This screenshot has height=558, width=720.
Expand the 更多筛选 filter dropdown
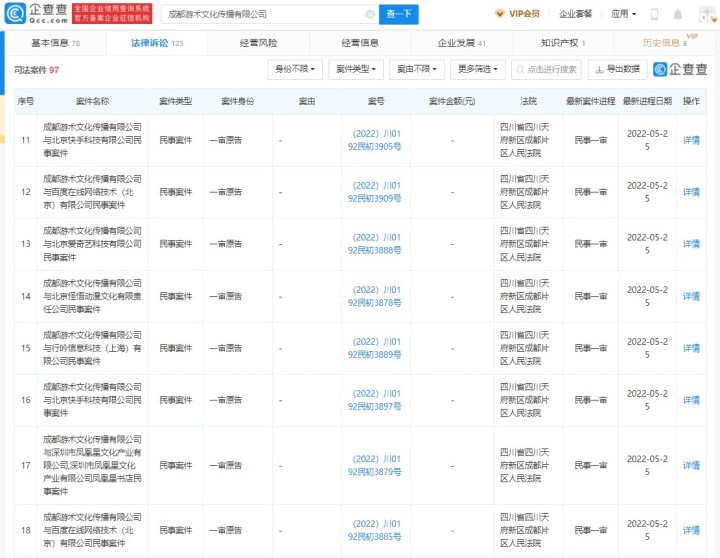point(478,69)
